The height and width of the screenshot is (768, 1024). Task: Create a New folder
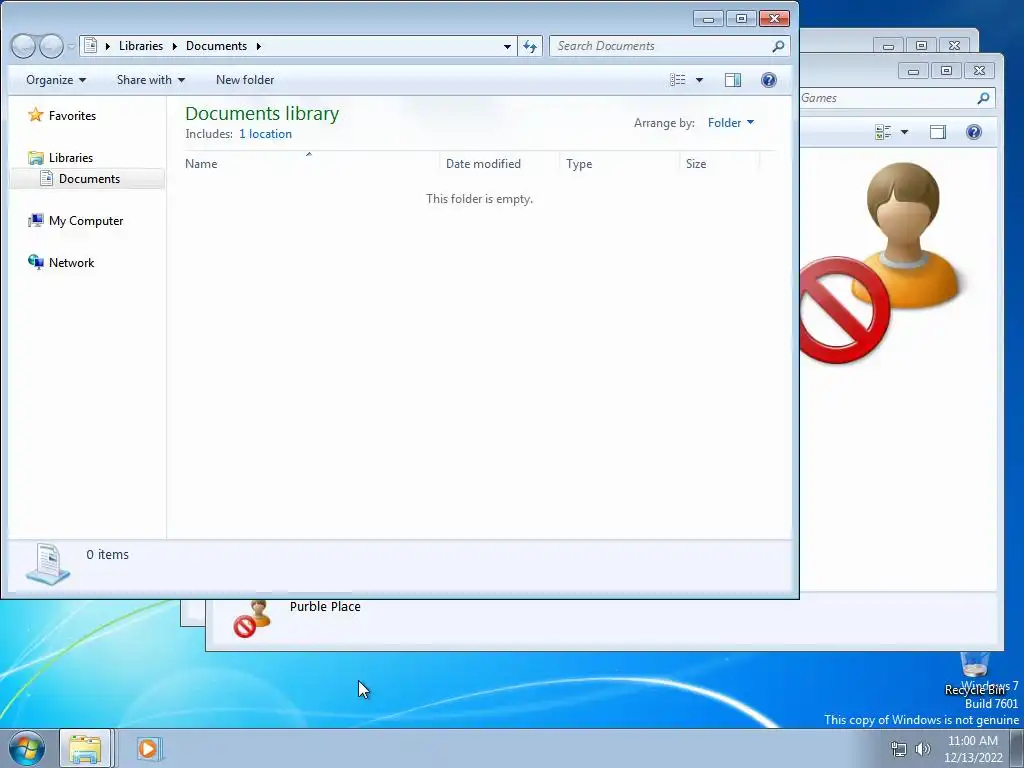pyautogui.click(x=245, y=80)
